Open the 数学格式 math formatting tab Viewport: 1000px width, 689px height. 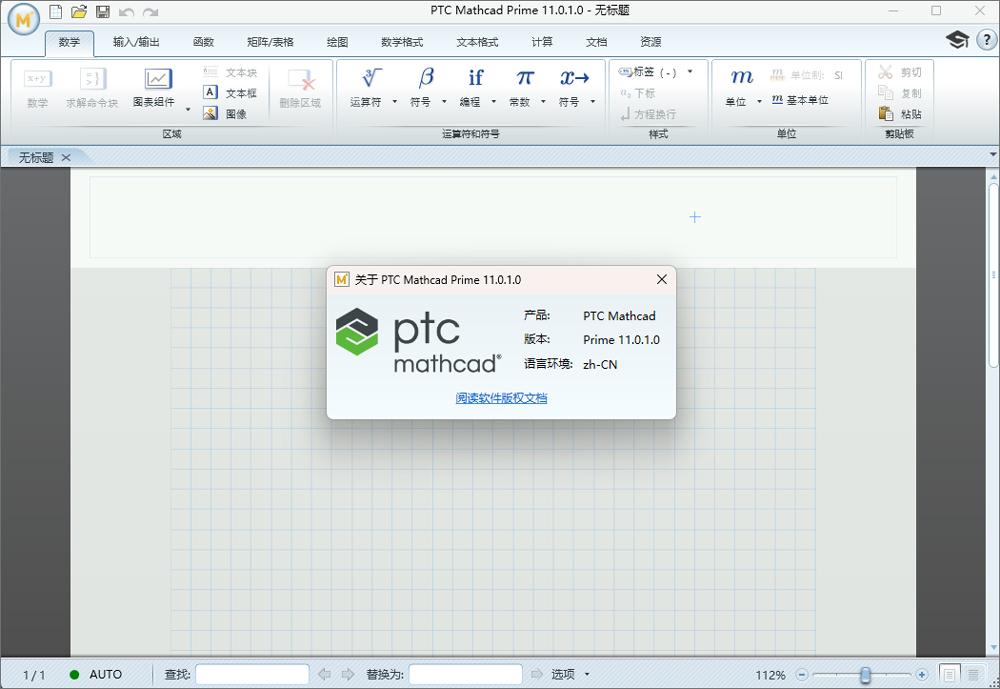402,42
